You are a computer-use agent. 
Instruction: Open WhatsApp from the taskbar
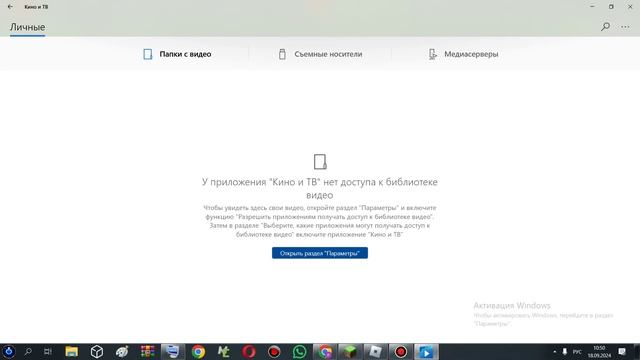(x=299, y=351)
